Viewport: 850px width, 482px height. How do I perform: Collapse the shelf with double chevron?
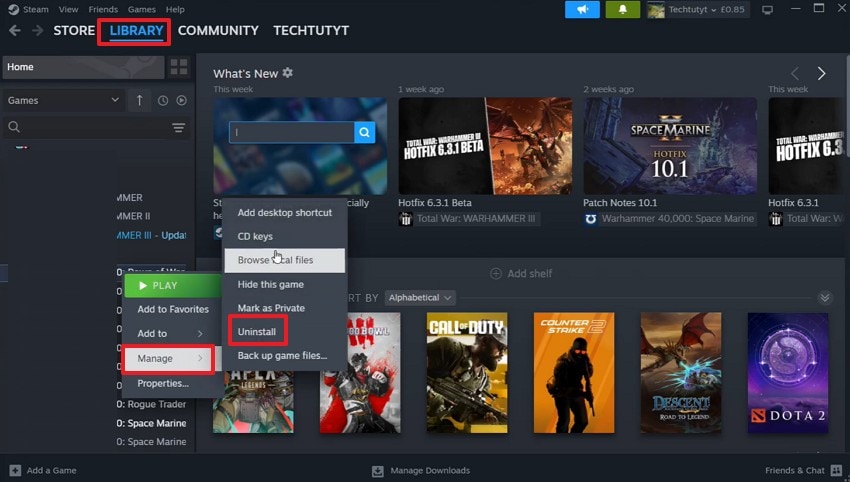pyautogui.click(x=825, y=298)
